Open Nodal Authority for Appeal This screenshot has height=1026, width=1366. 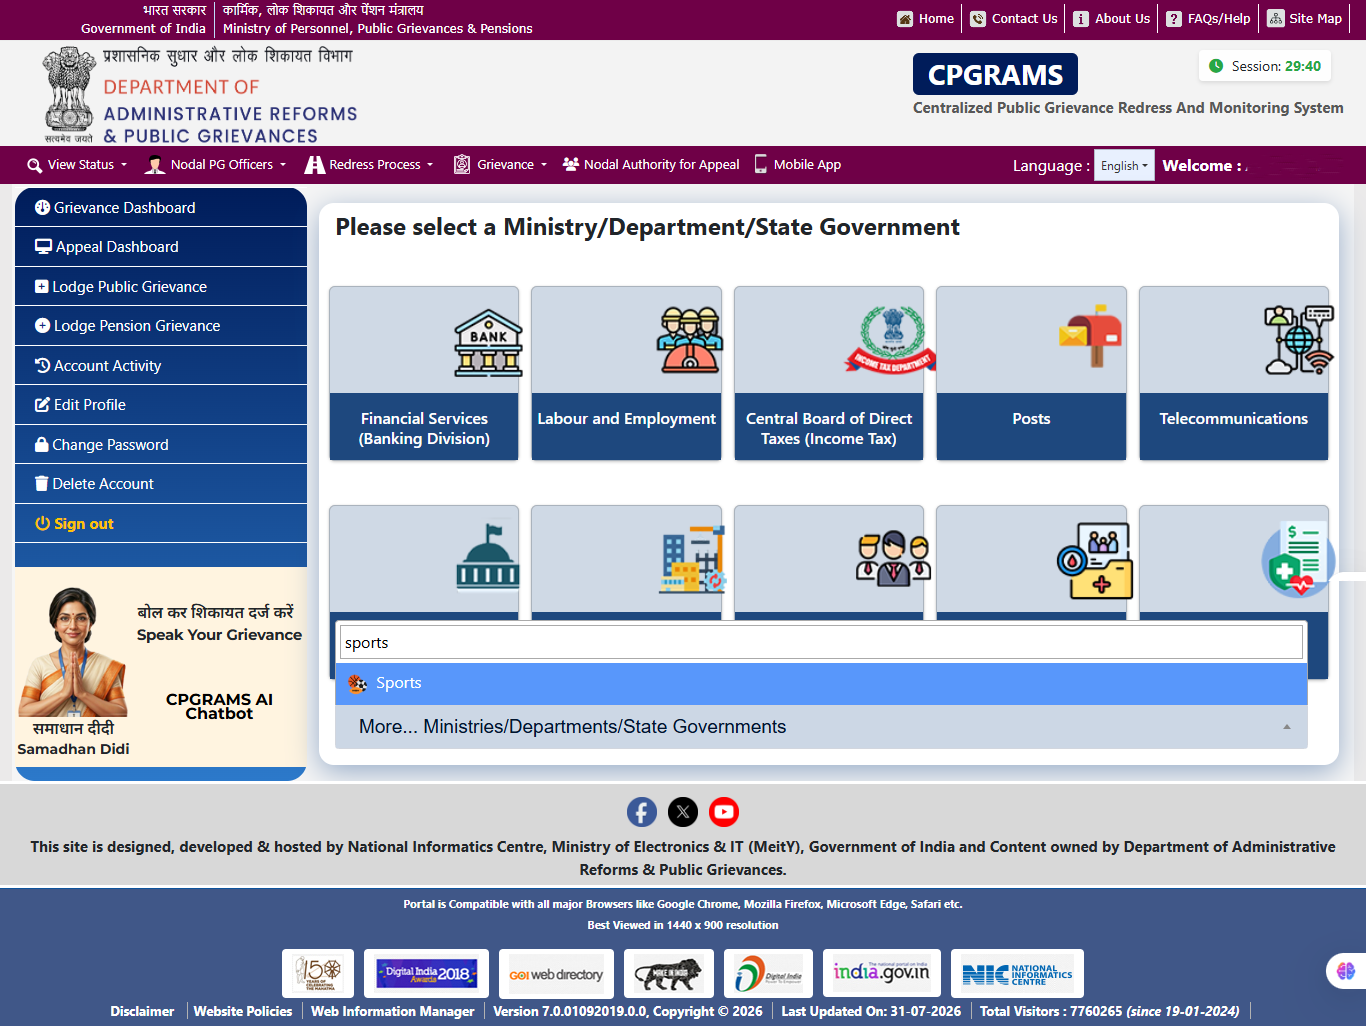pyautogui.click(x=651, y=165)
